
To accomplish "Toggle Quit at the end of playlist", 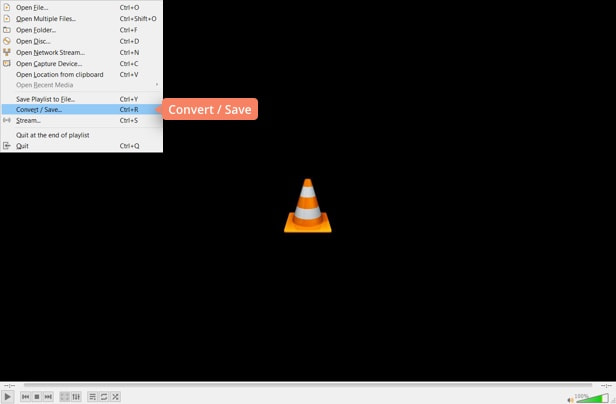I will point(81,135).
